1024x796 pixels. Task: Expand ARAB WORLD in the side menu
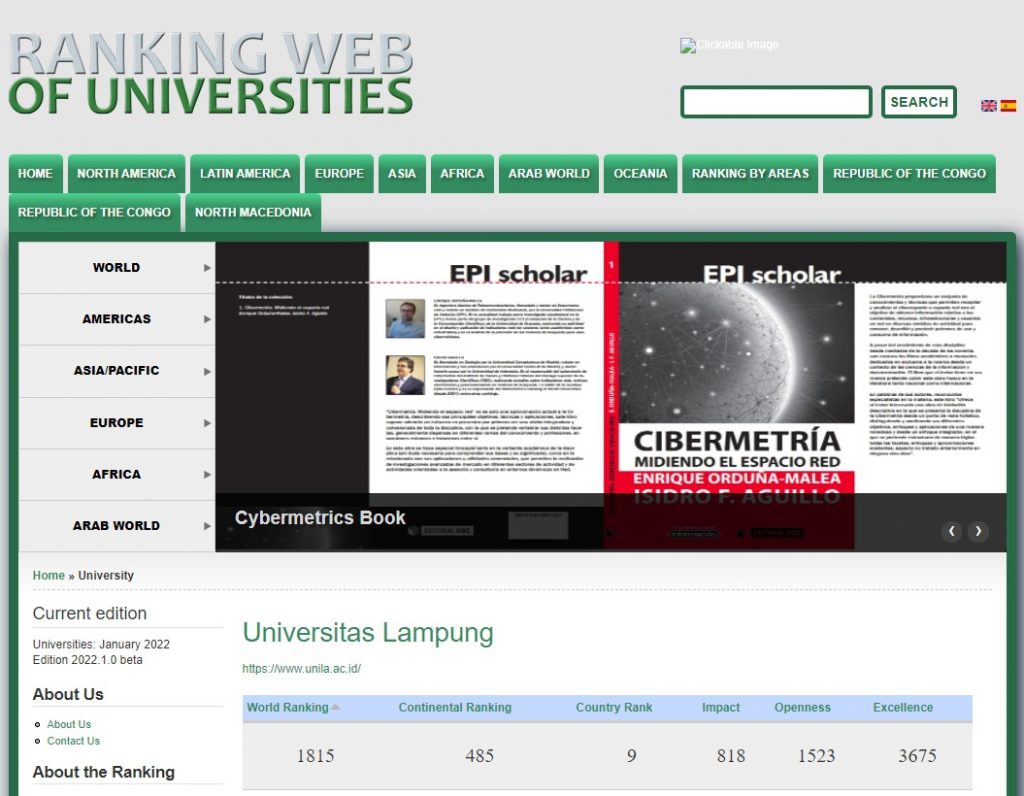coord(117,526)
